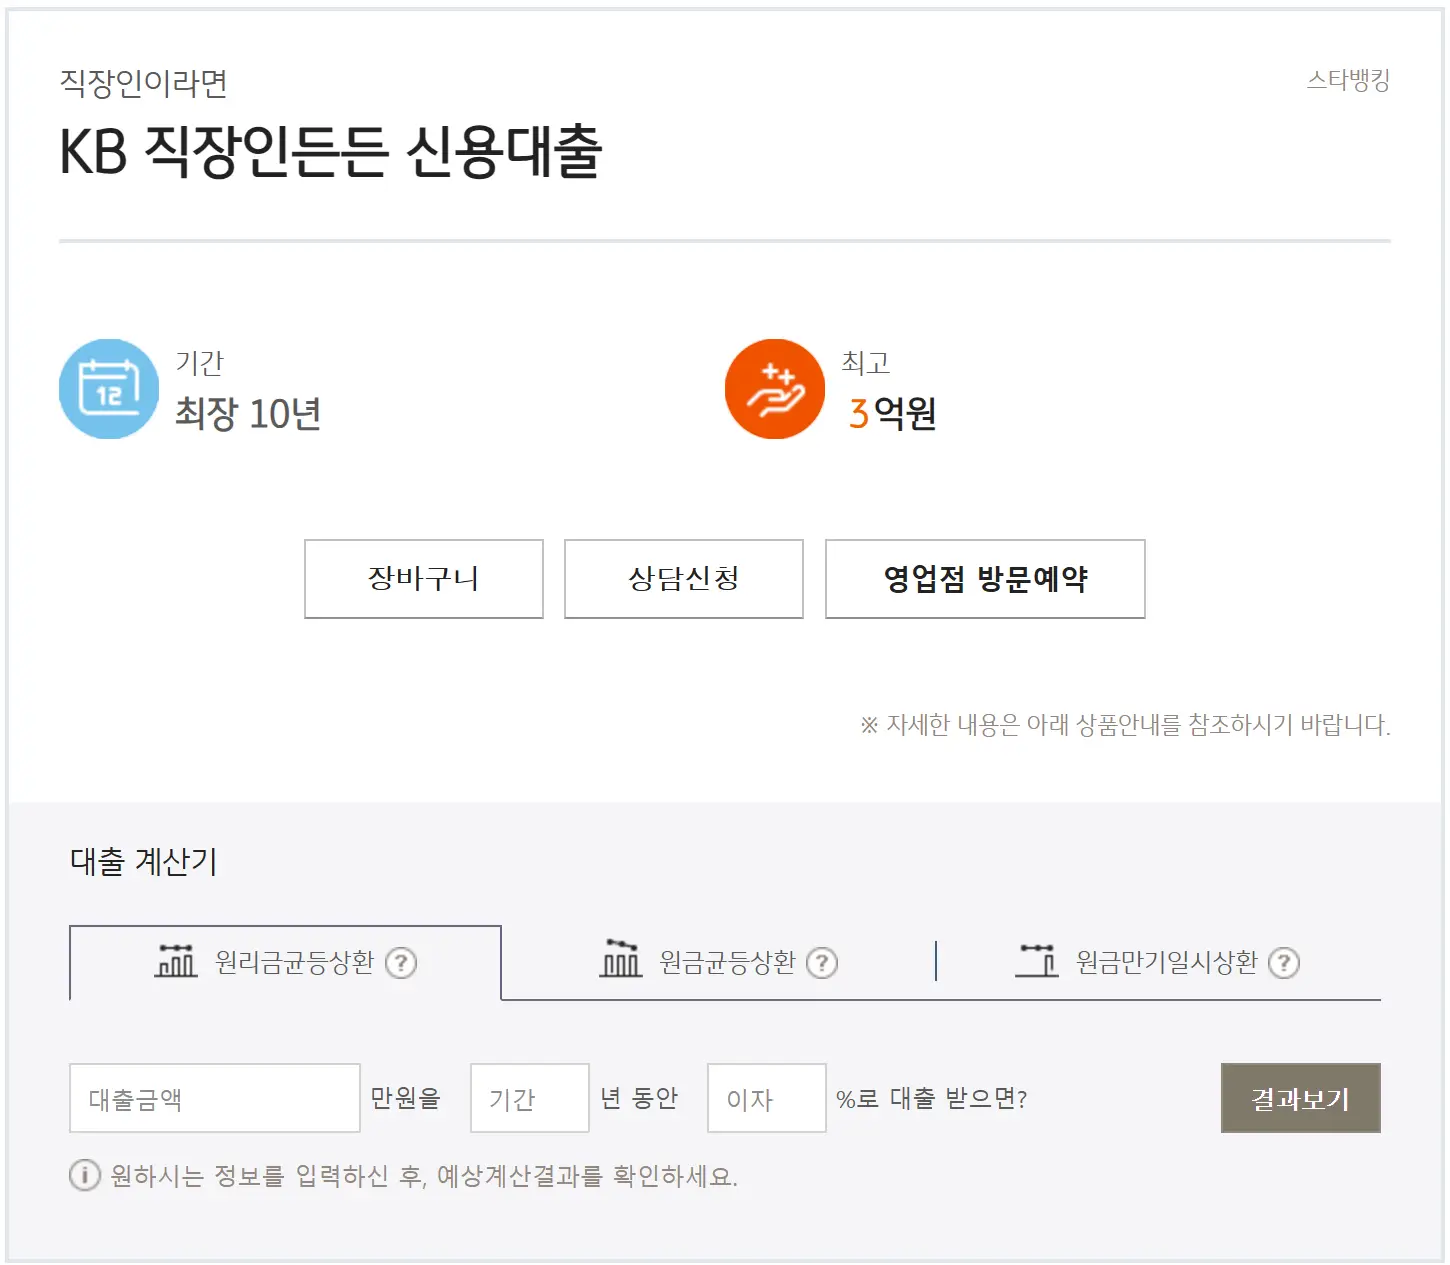The image size is (1450, 1265).
Task: Click the 스타뱅킹 label
Action: pyautogui.click(x=1348, y=80)
